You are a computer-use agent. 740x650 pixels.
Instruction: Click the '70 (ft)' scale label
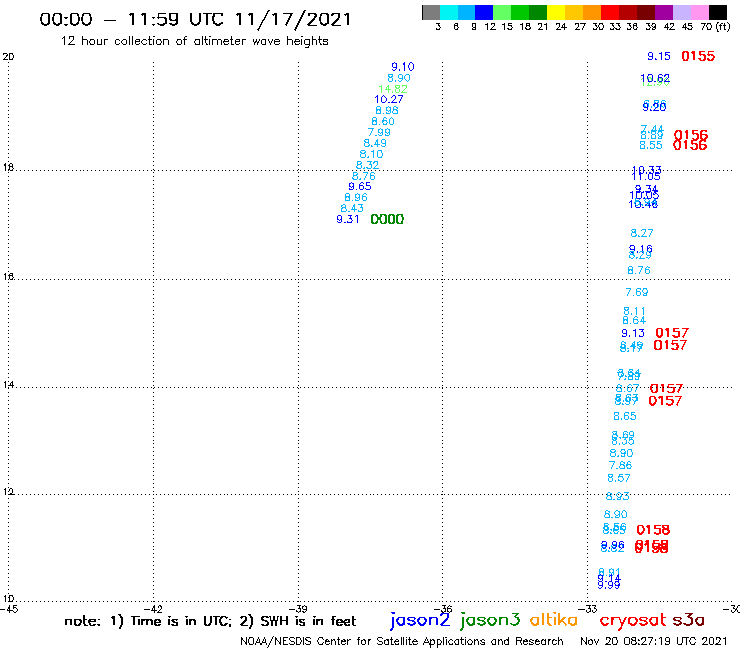[715, 26]
